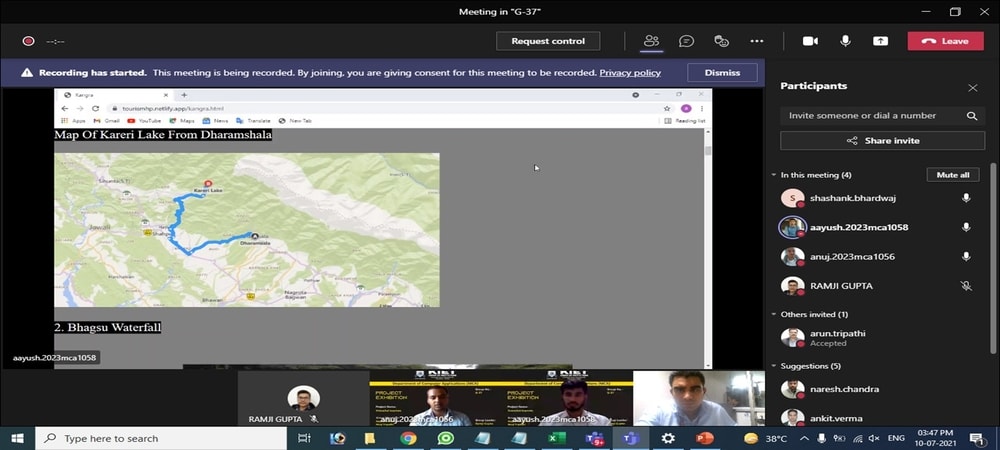Select aayush.2023mca1058 in participant list

tap(858, 227)
